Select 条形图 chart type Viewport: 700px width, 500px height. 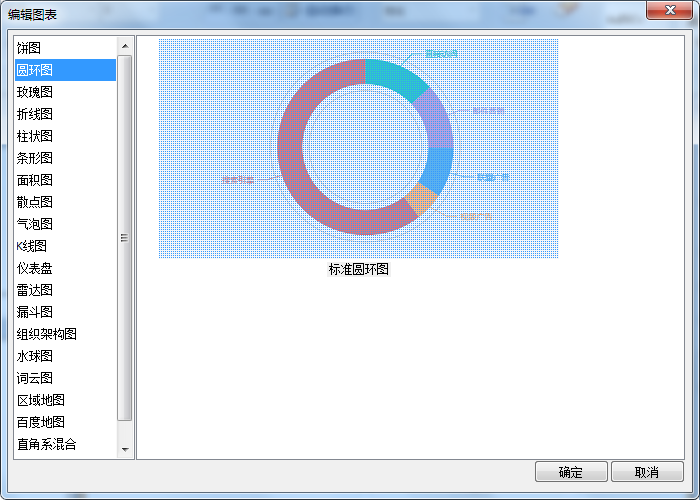(35, 158)
